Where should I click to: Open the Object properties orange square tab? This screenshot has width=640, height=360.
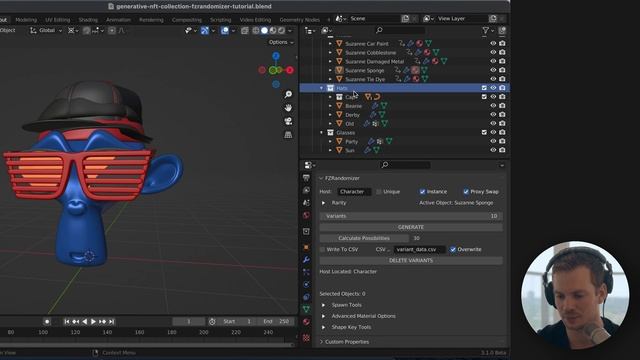click(306, 247)
